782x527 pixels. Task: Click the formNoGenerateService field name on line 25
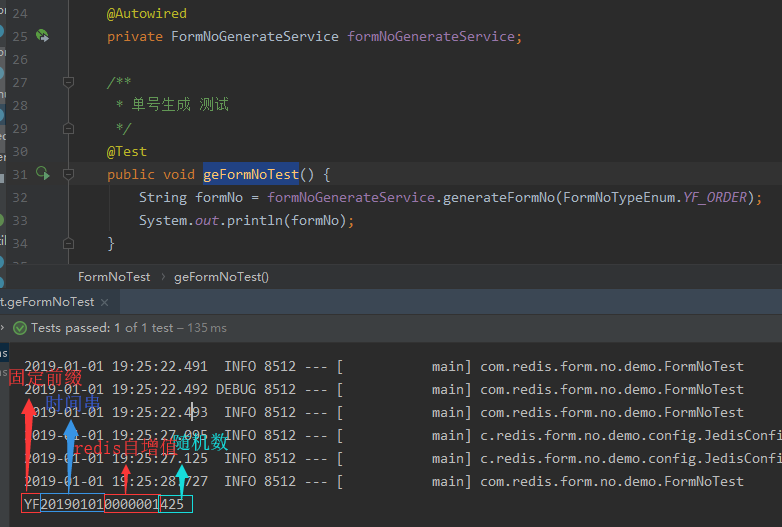[x=431, y=36]
